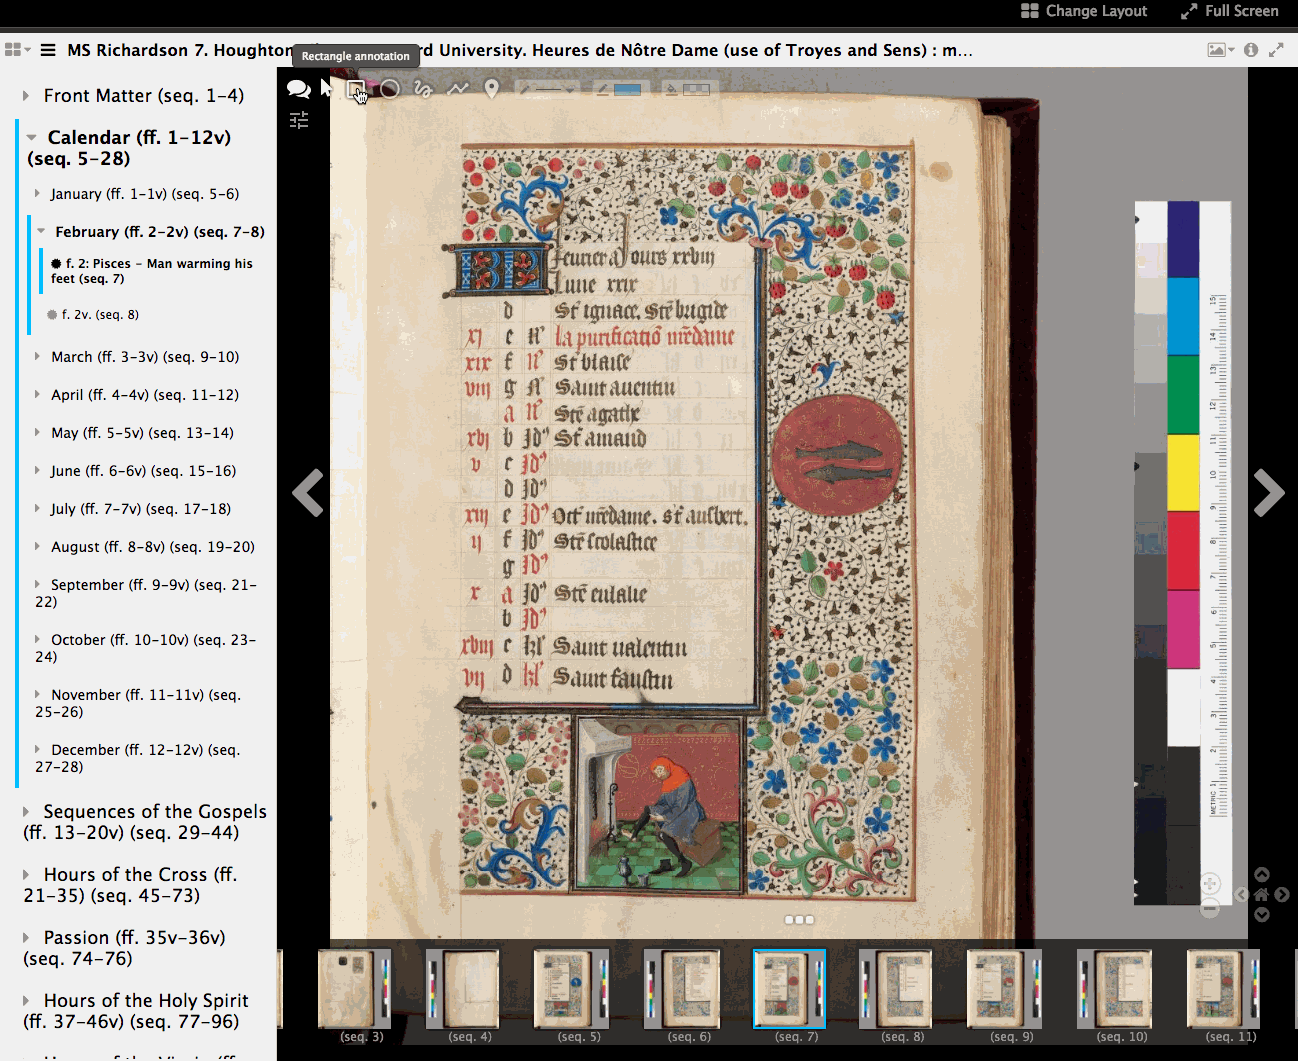Reset view with the home icon
Image resolution: width=1298 pixels, height=1061 pixels.
click(1262, 895)
